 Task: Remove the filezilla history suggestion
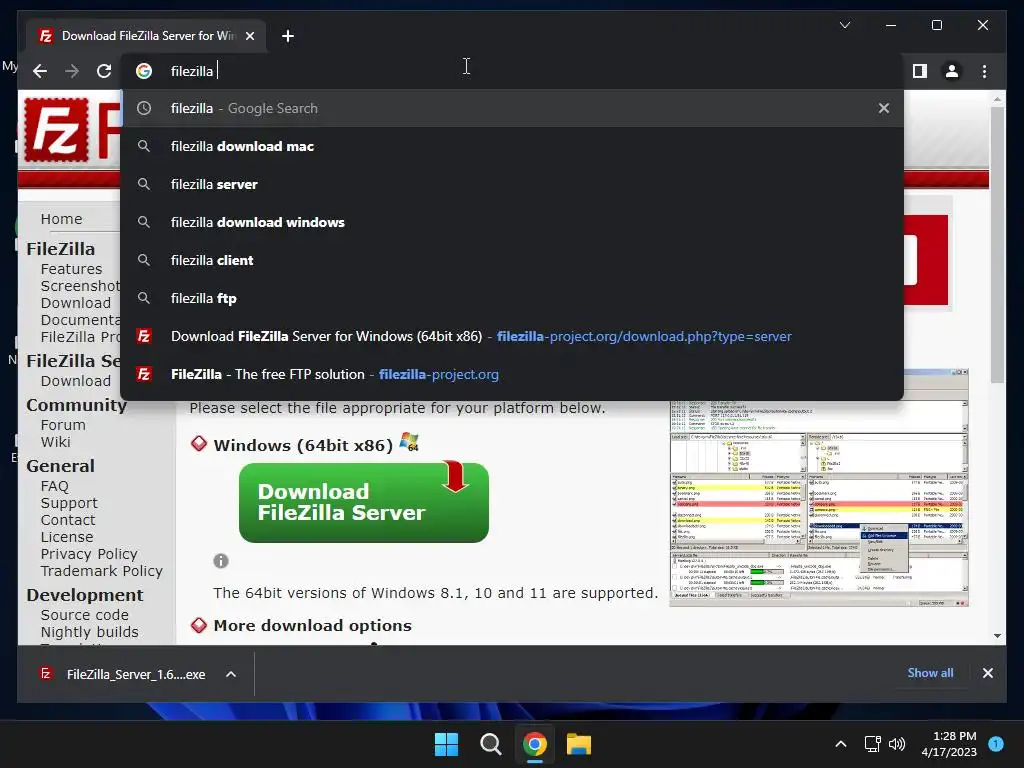[883, 108]
